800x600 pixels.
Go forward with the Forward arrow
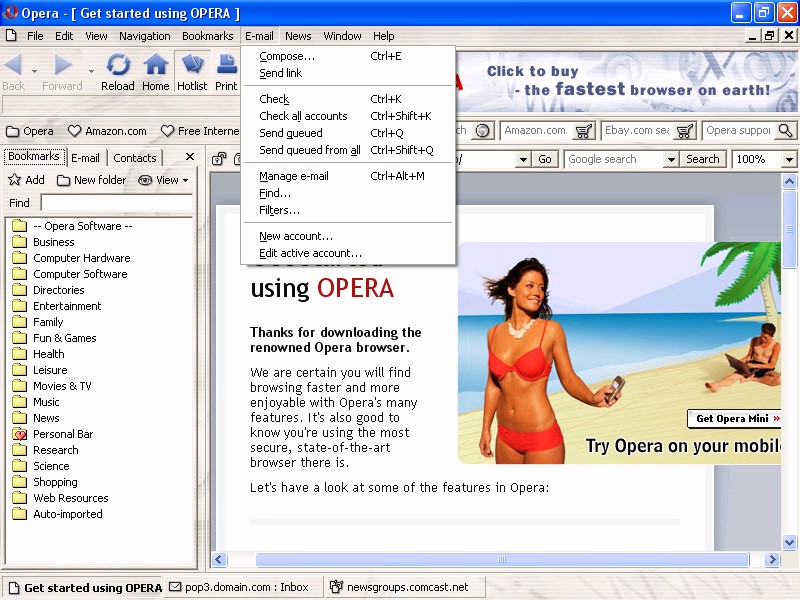[x=62, y=72]
